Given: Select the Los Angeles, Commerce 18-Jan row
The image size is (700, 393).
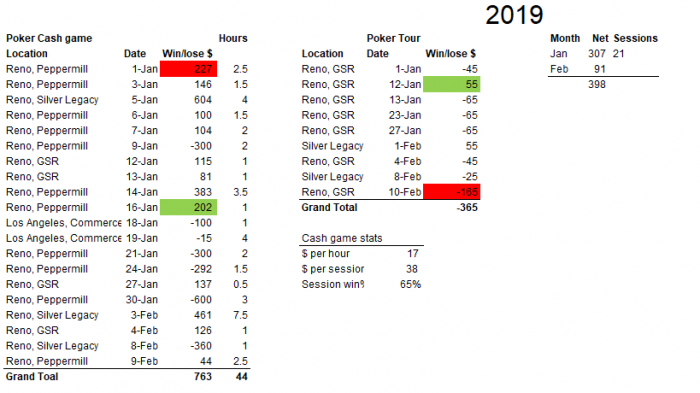Looking at the screenshot, I should click(127, 223).
